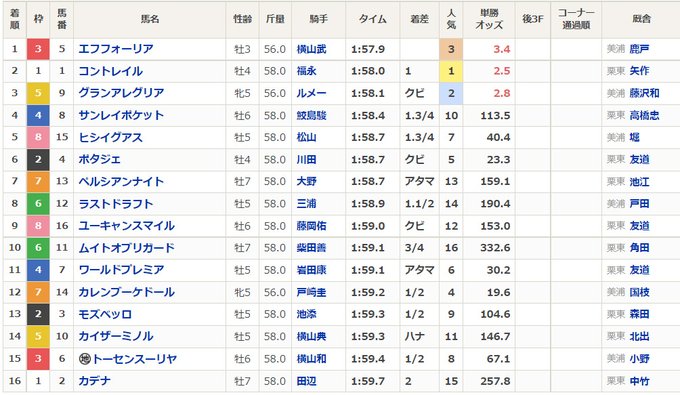Open jockey 田辺 page

coord(307,381)
